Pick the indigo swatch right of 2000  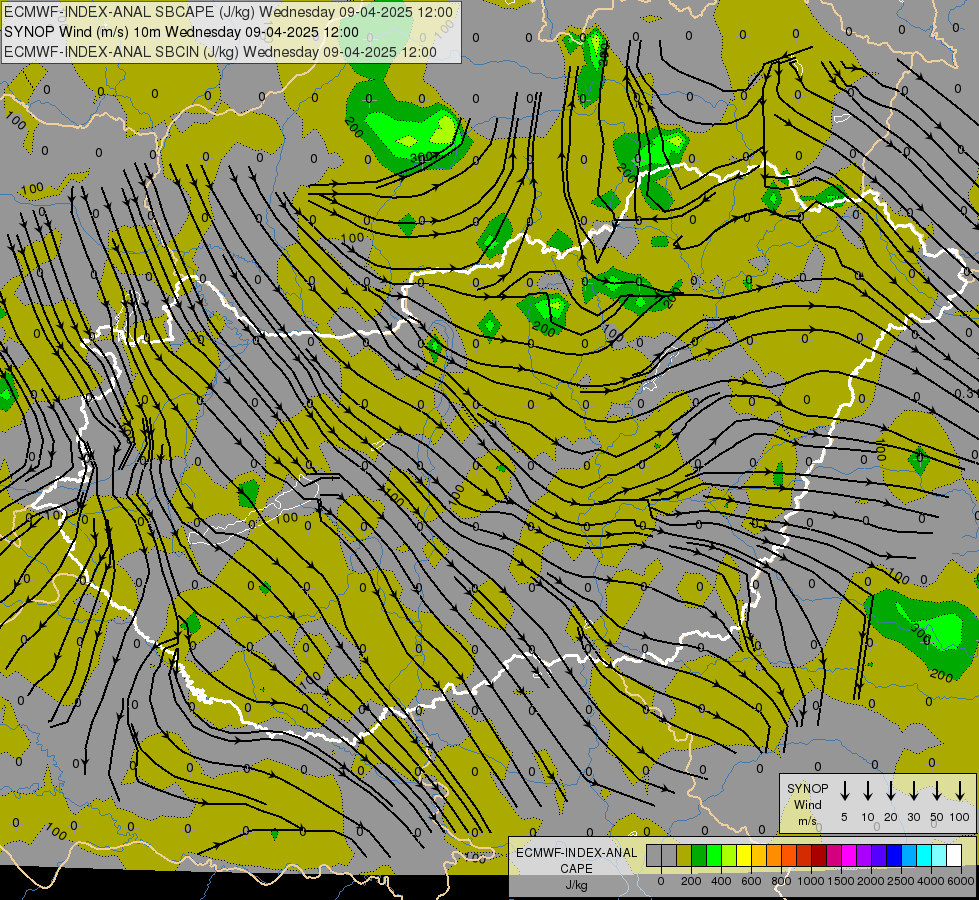point(879,855)
